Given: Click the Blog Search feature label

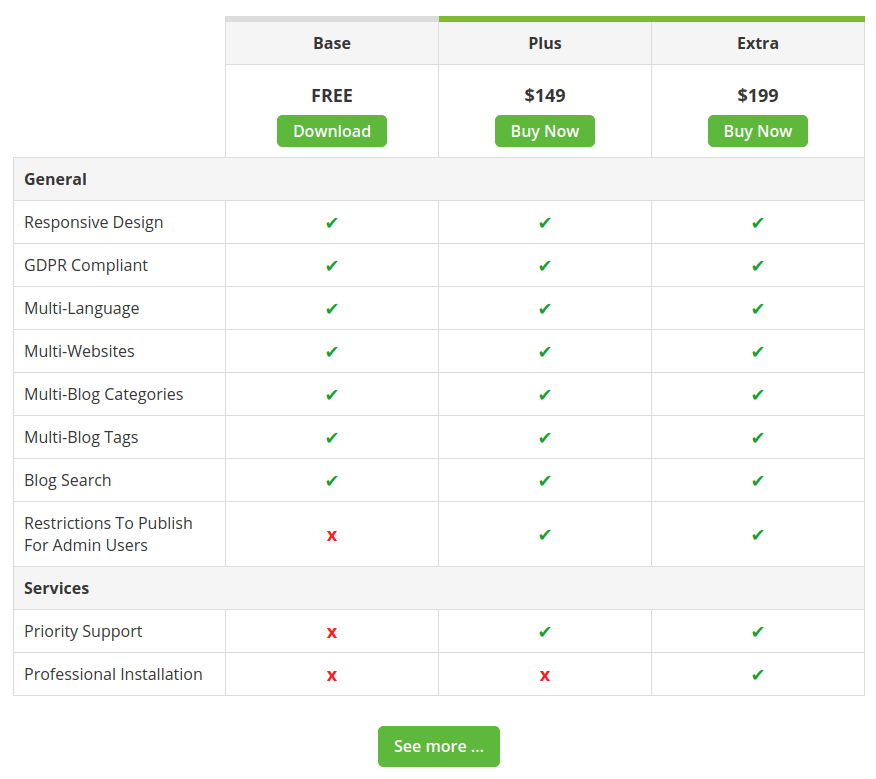Looking at the screenshot, I should click(68, 481).
